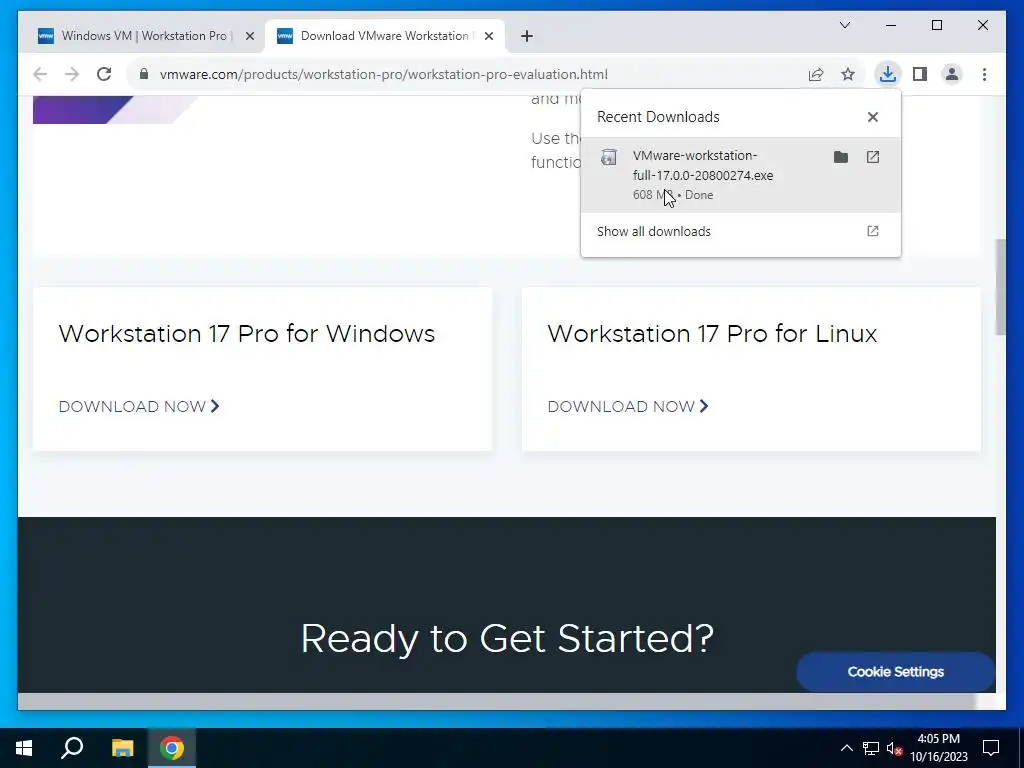Viewport: 1024px width, 768px height.
Task: View site security lock info
Action: click(144, 74)
